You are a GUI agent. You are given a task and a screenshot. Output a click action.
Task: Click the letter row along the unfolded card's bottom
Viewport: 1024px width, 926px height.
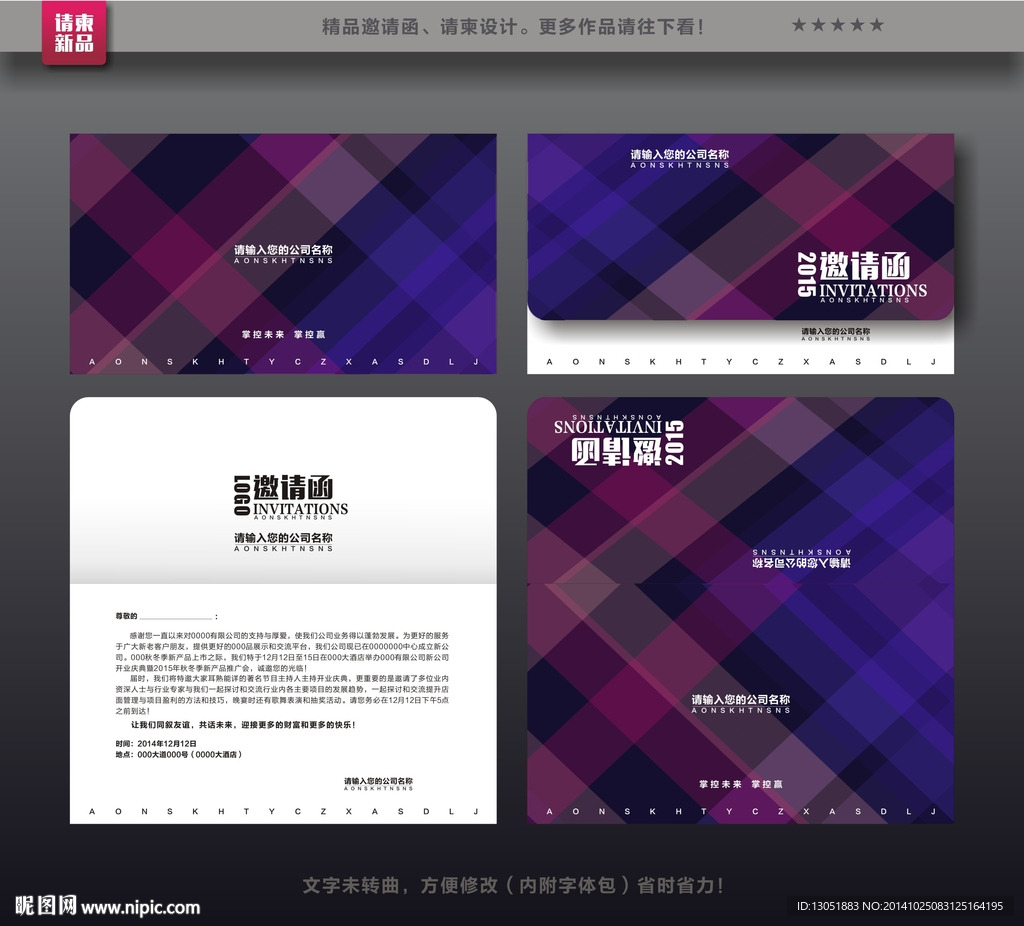pos(741,811)
